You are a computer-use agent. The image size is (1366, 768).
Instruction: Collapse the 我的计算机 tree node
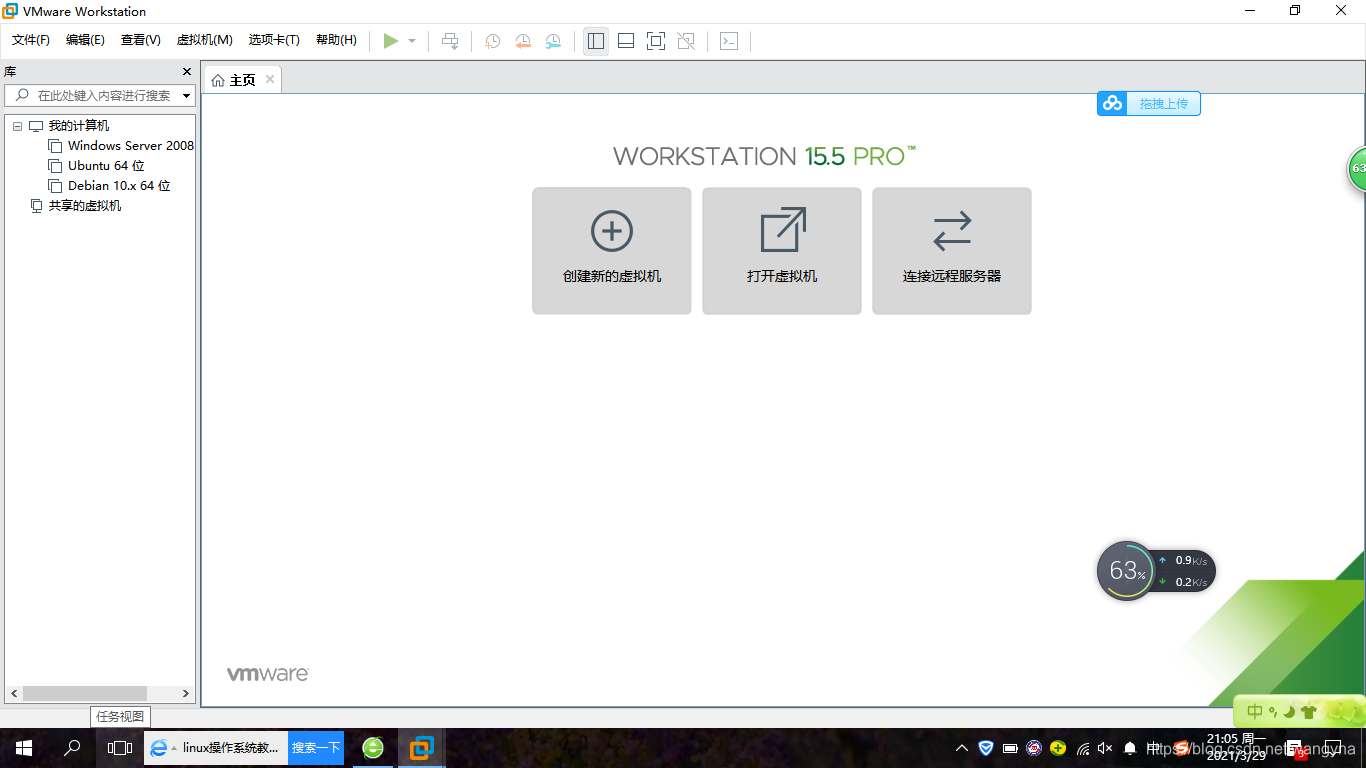click(17, 126)
